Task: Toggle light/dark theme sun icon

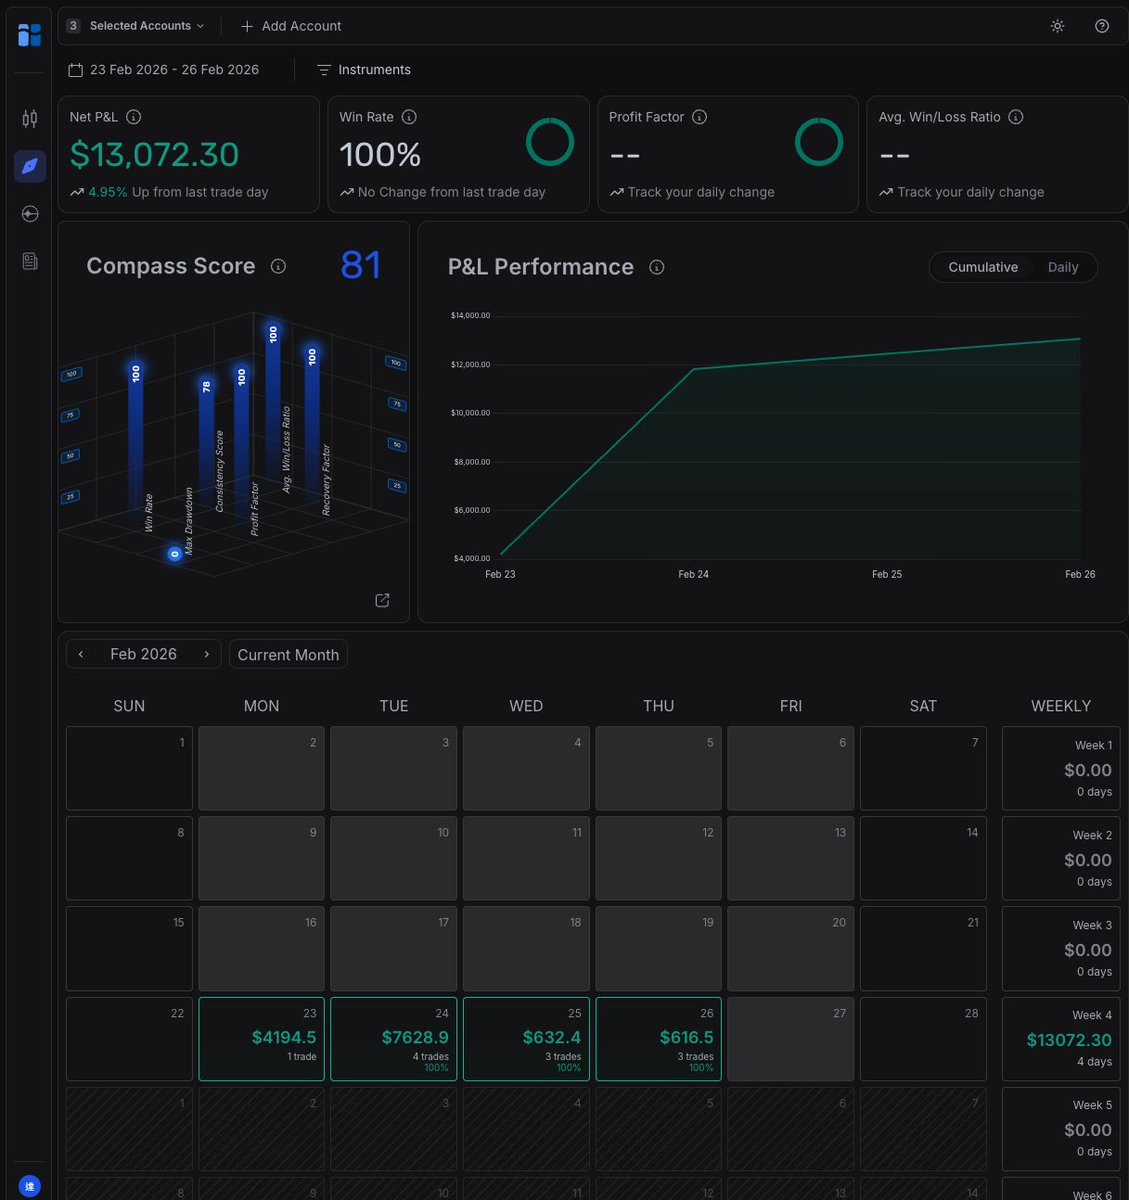Action: (x=1057, y=26)
